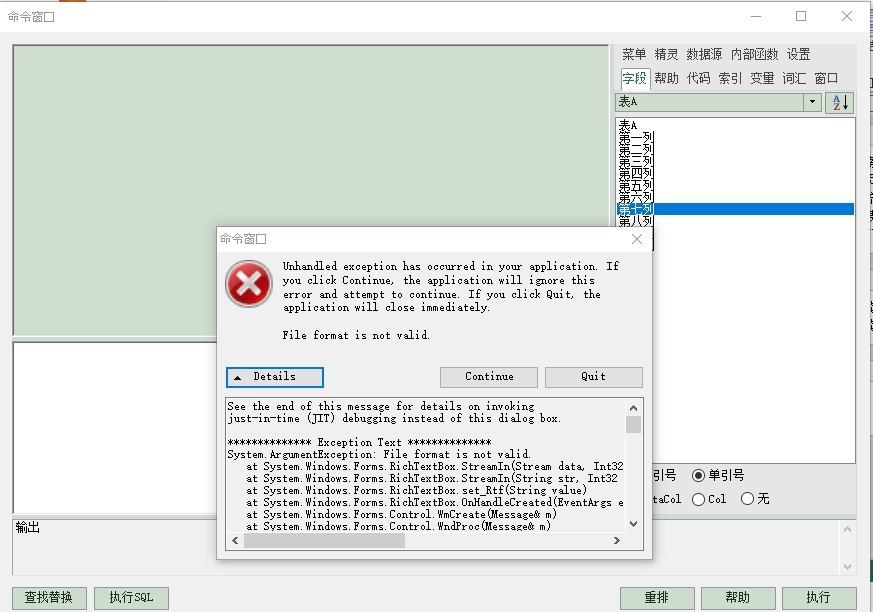The image size is (873, 612).
Task: Click the red error icon in dialog
Action: pos(249,284)
